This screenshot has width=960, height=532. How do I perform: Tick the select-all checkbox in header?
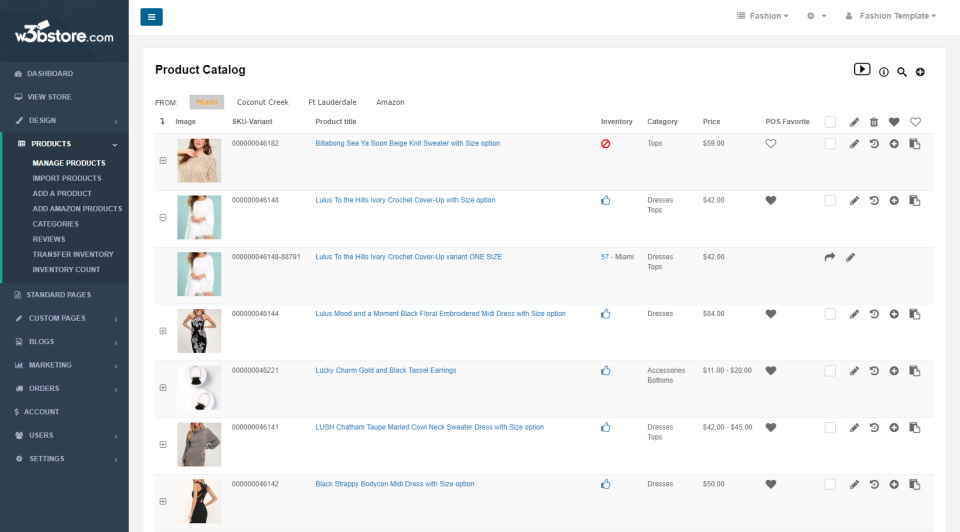[830, 122]
